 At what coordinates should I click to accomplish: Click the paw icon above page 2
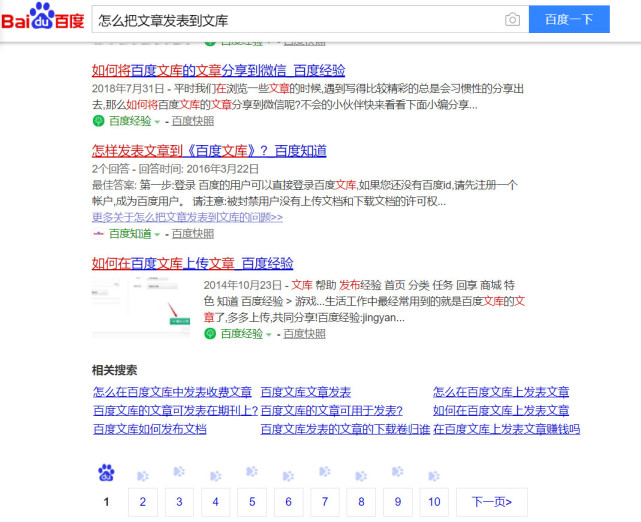pos(143,476)
